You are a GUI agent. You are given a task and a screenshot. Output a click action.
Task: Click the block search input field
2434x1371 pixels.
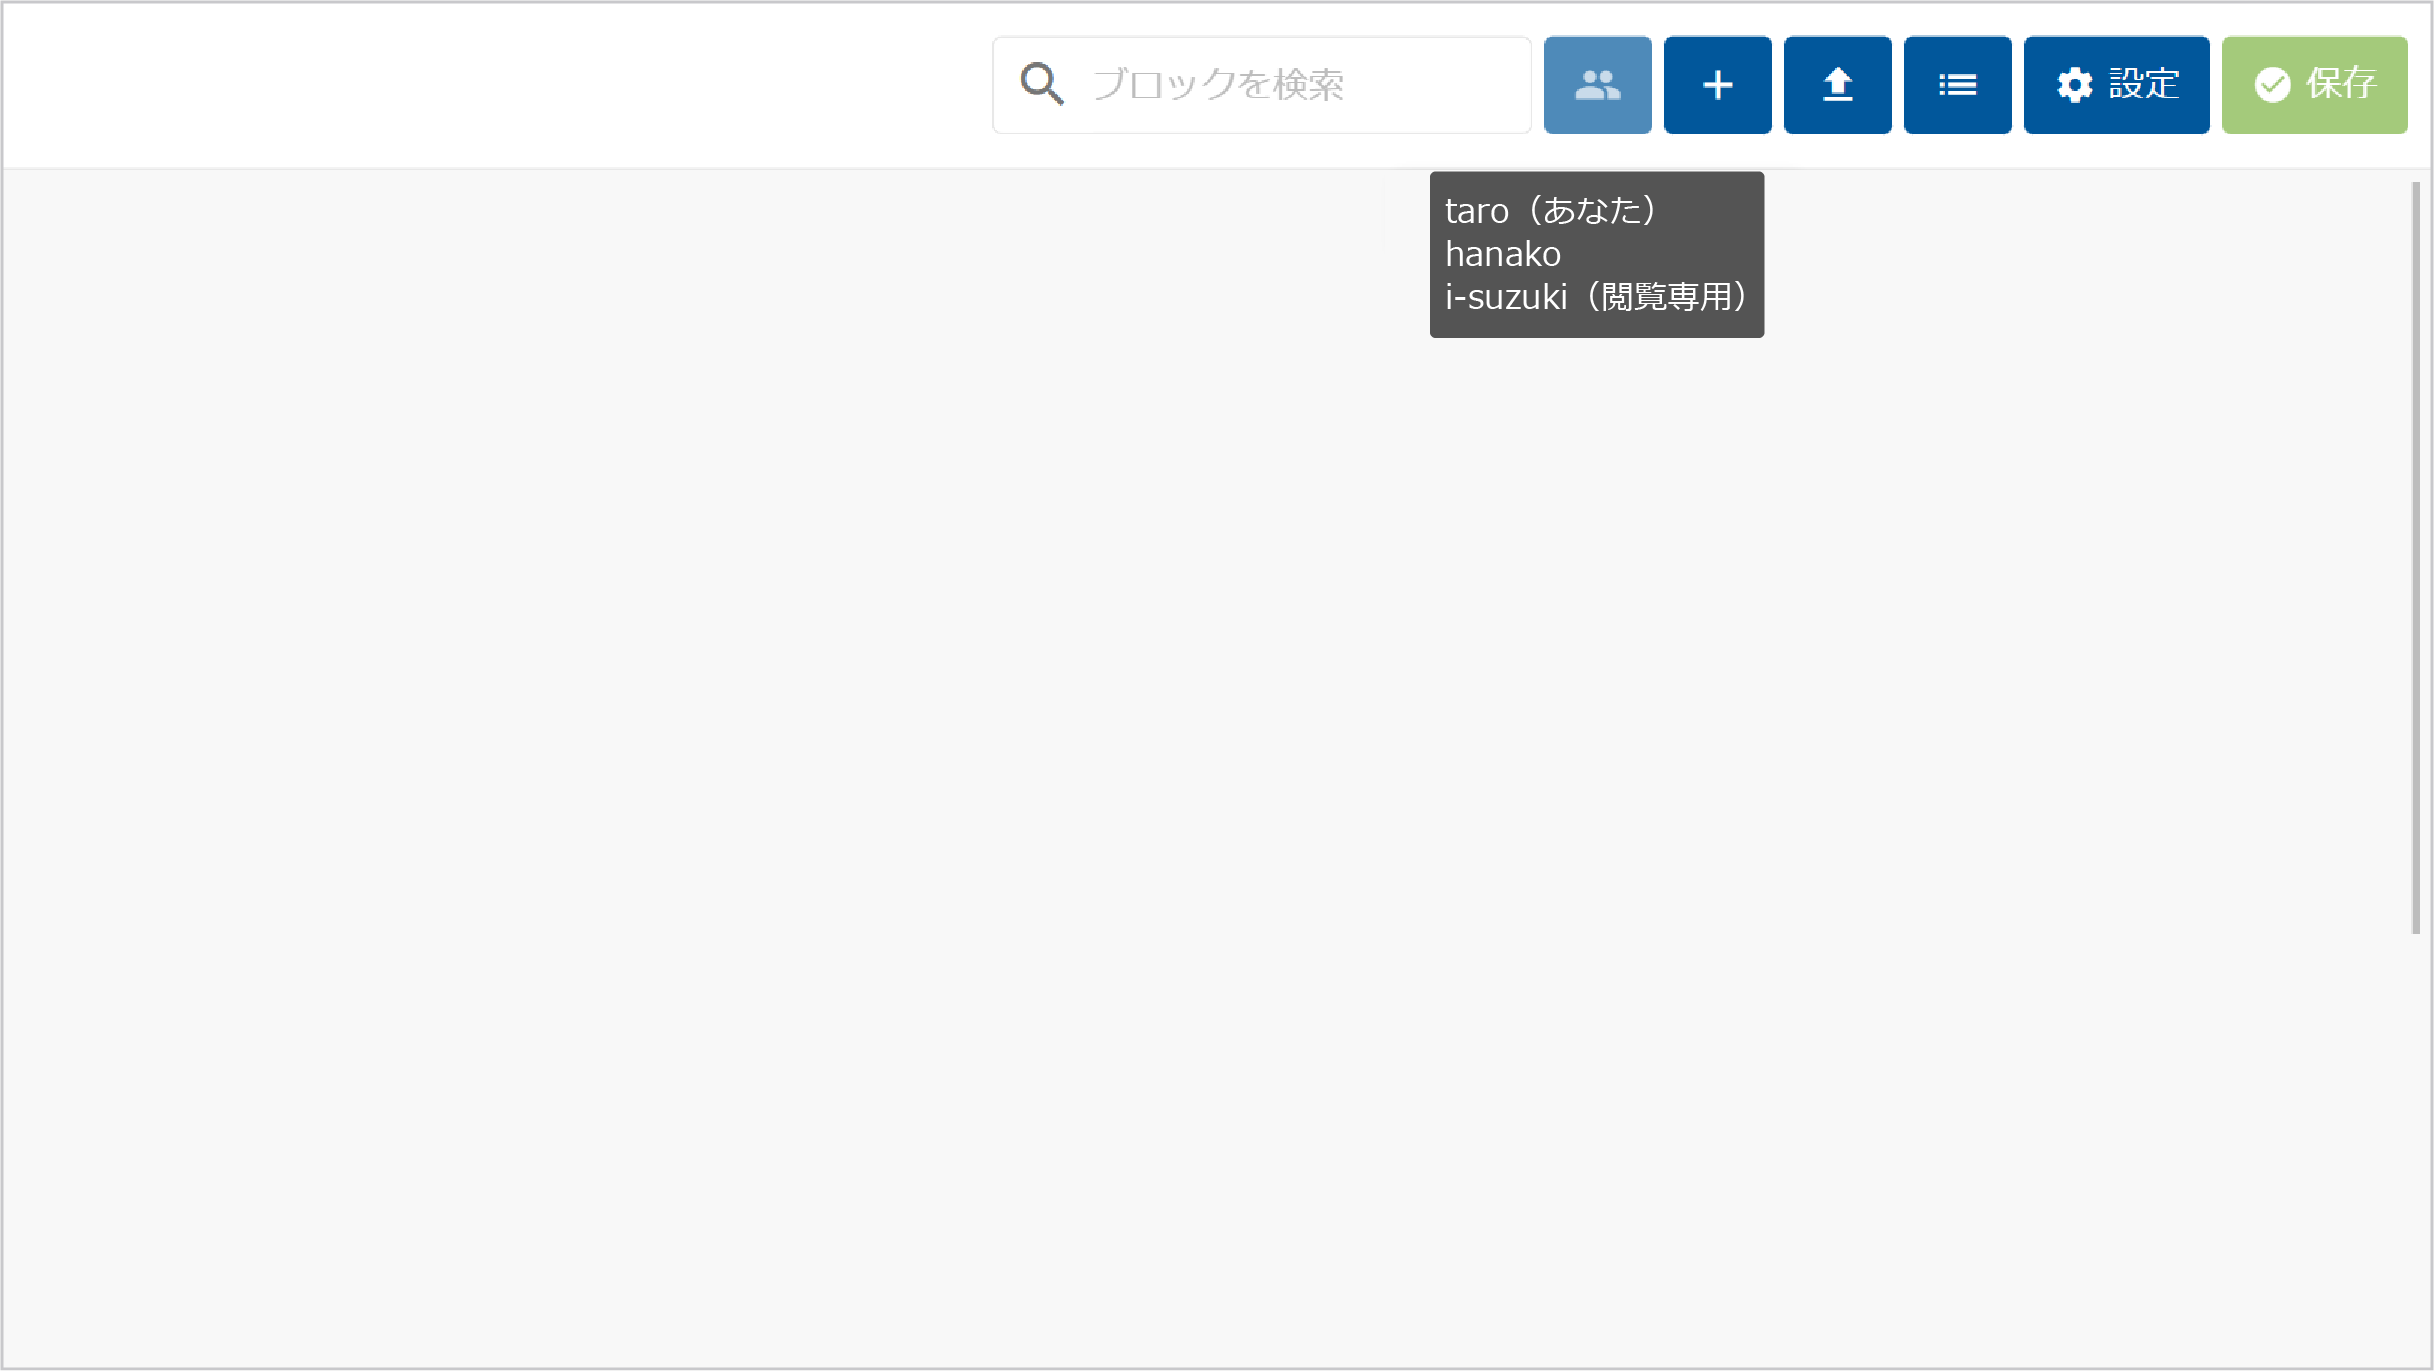[x=1261, y=85]
